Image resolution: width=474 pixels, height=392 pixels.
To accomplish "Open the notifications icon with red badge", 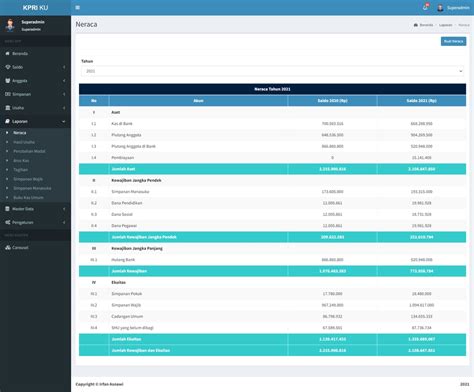I will [426, 7].
